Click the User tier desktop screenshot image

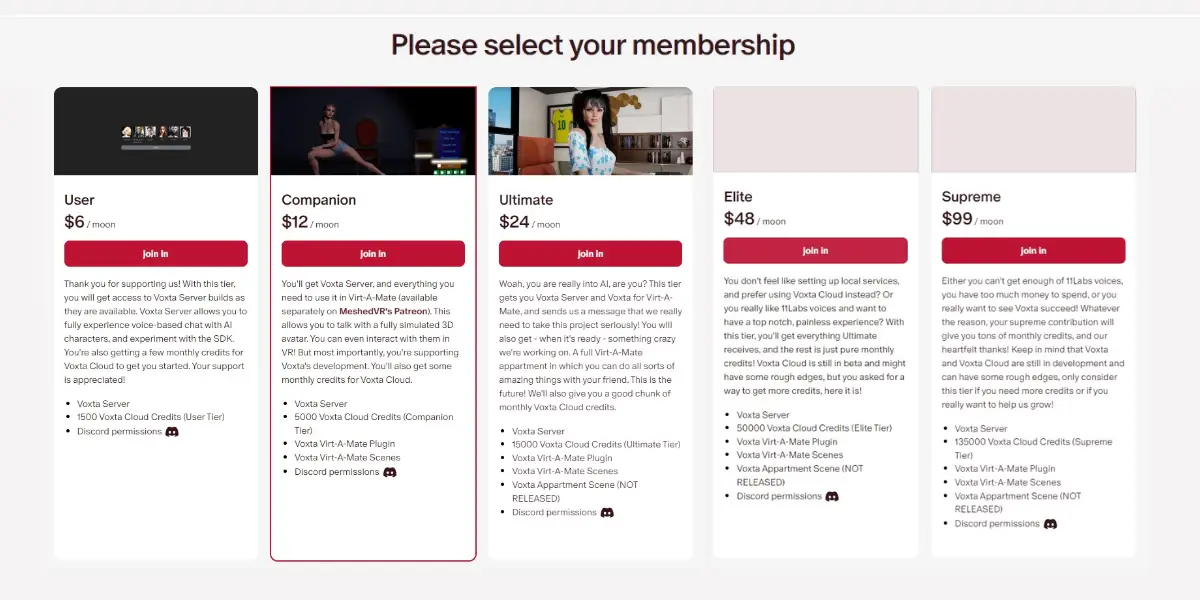[155, 130]
